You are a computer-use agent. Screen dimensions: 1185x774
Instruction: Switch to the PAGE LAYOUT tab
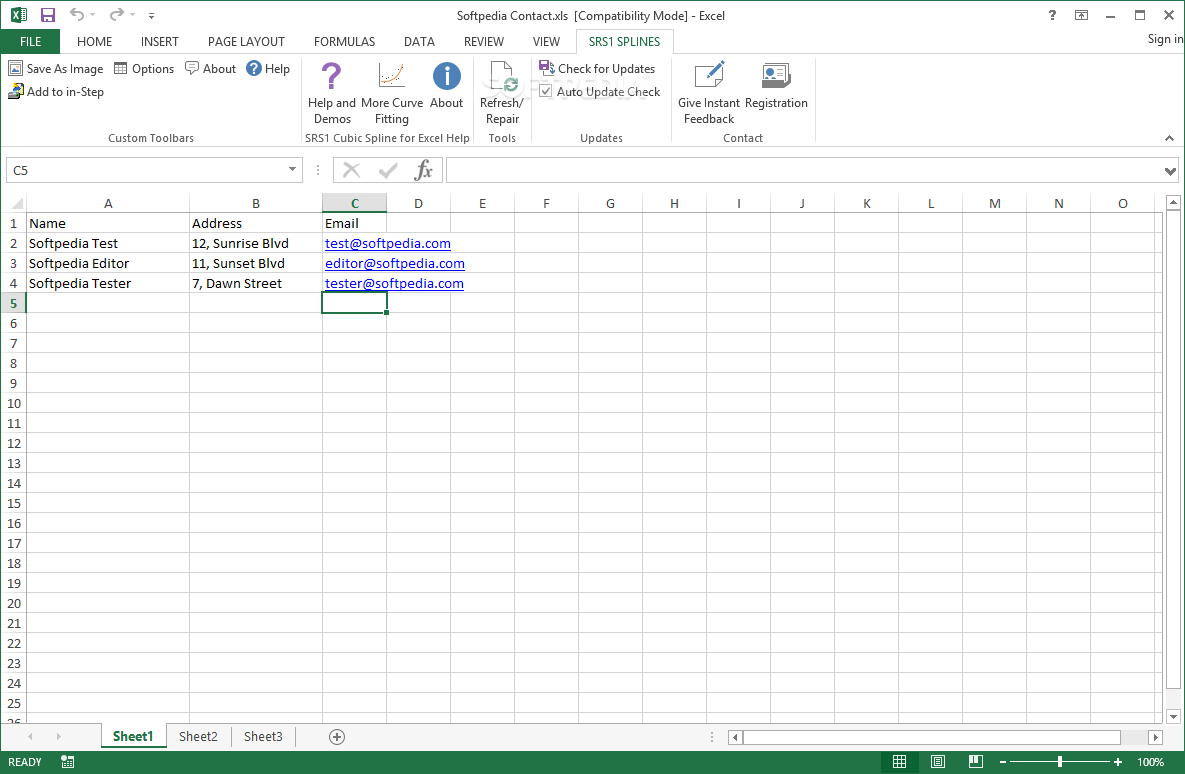point(246,42)
